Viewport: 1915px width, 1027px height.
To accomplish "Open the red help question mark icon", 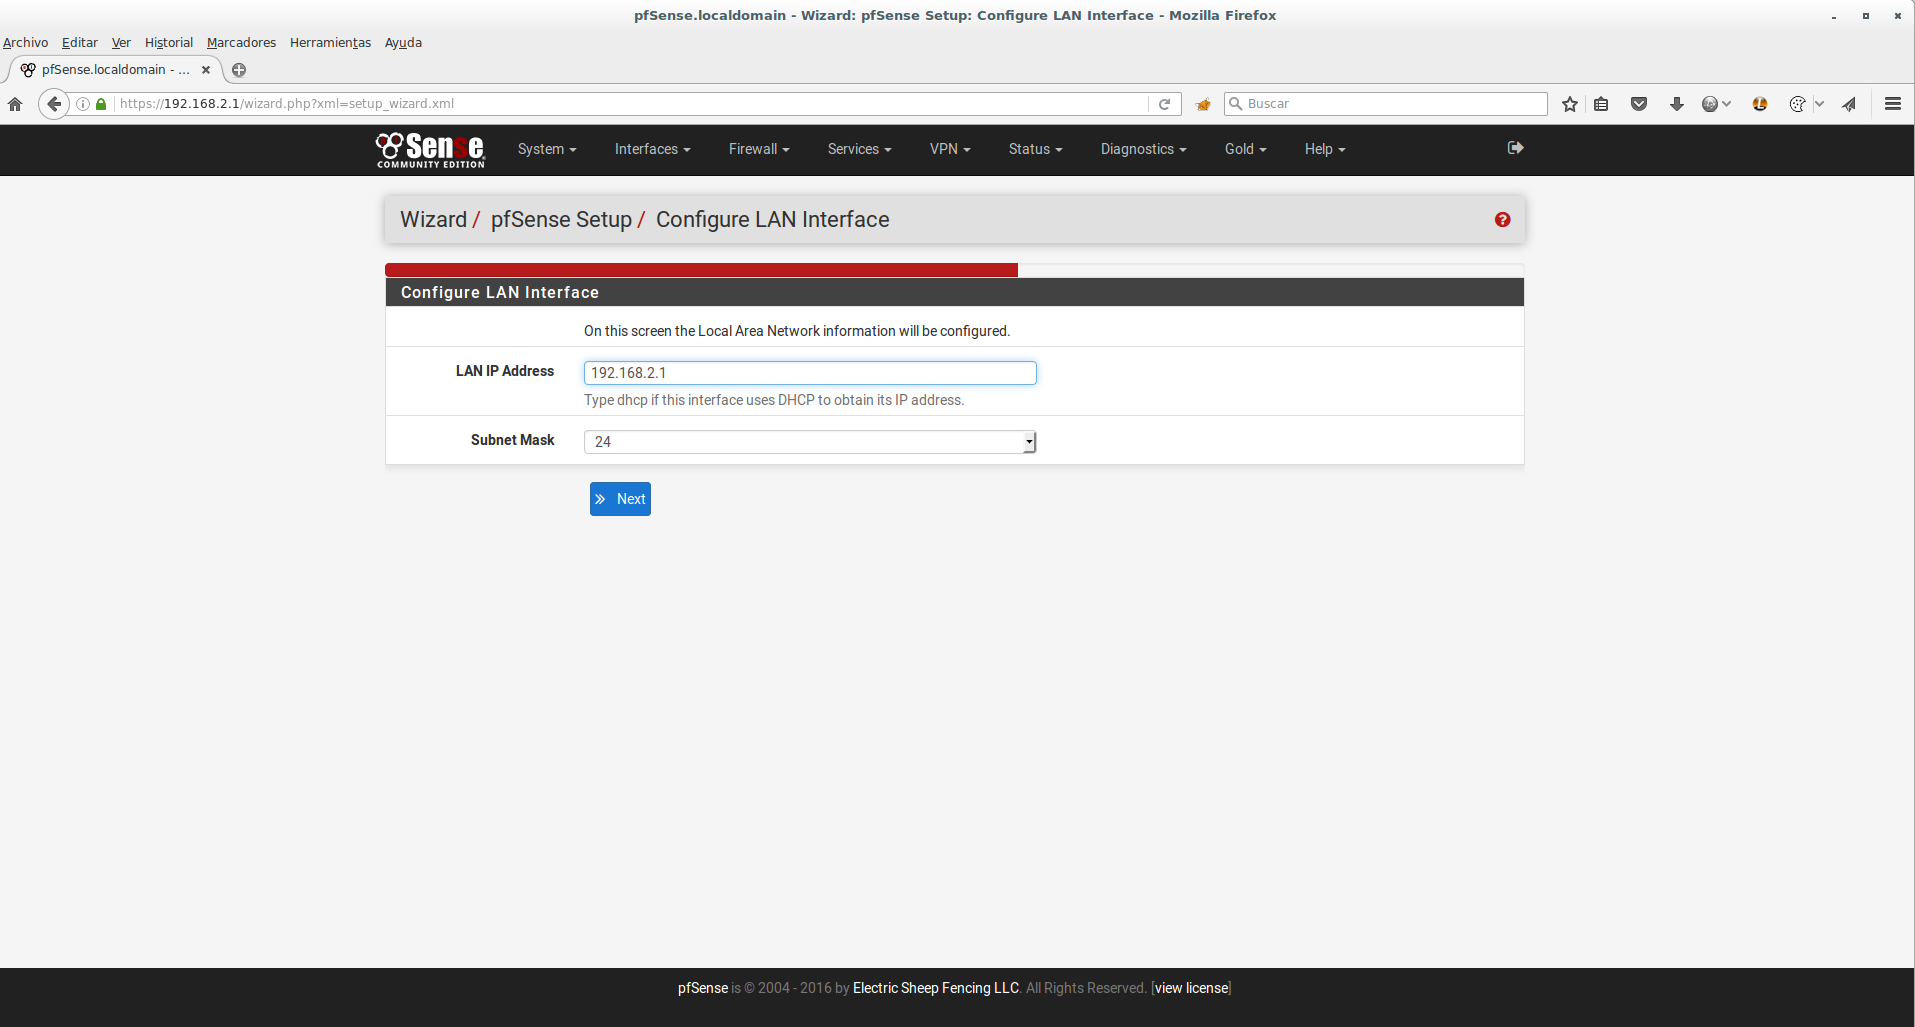I will point(1502,220).
